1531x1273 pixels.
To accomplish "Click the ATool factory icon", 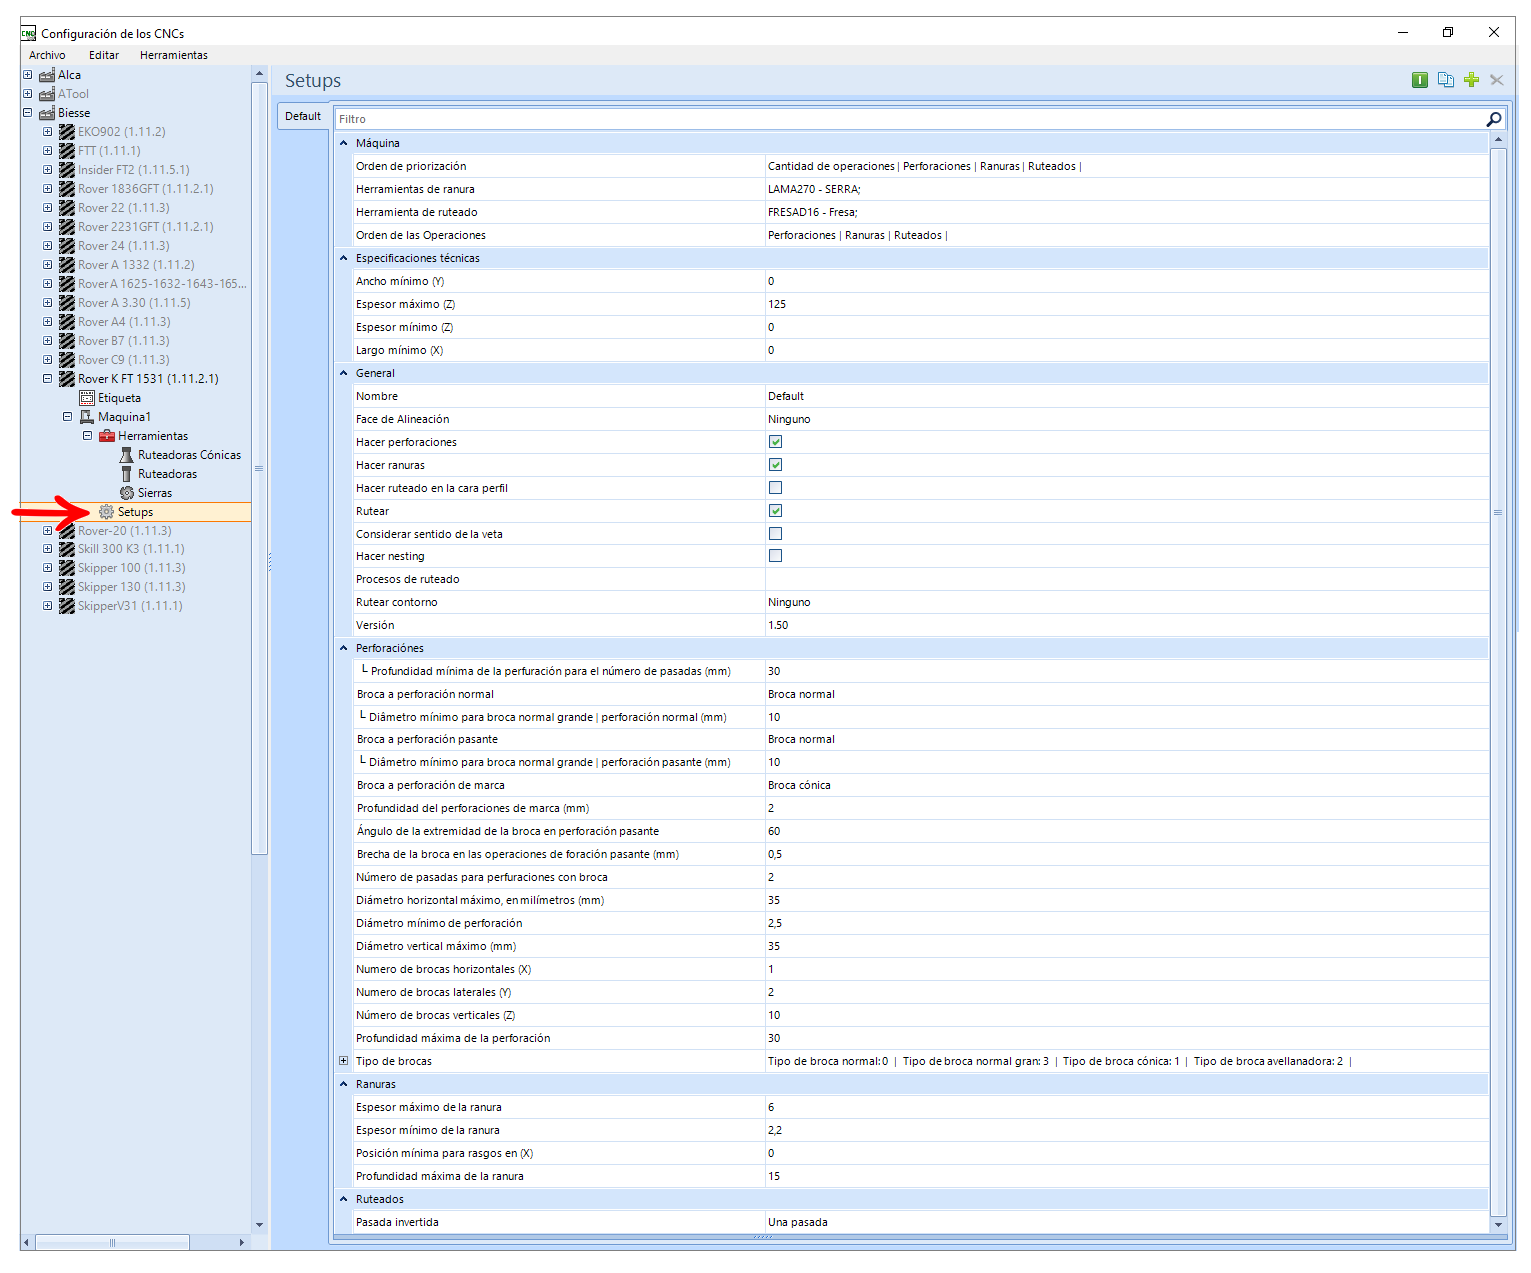I will click(47, 94).
